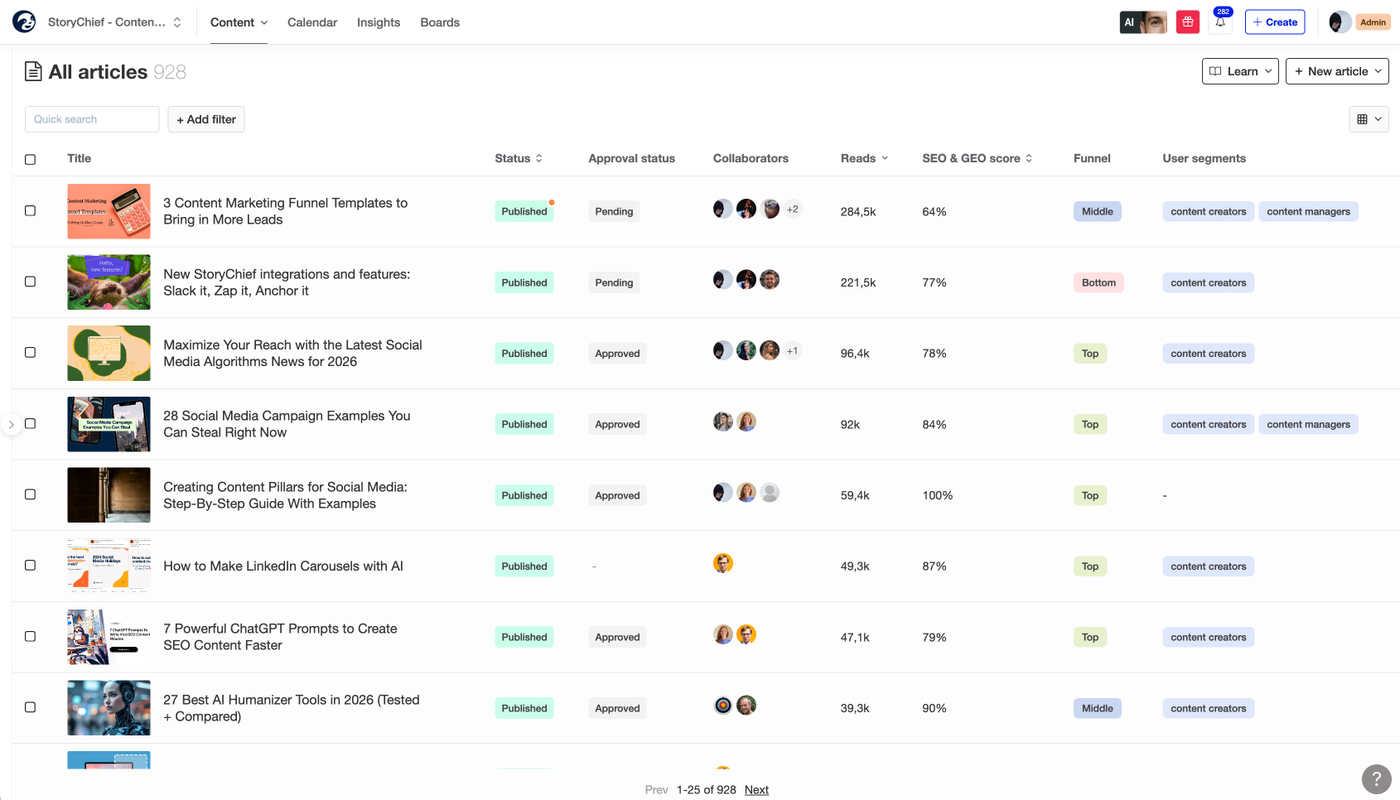Select checkbox for 27 Best AI Humanizer Tools
This screenshot has height=800, width=1400.
[30, 708]
